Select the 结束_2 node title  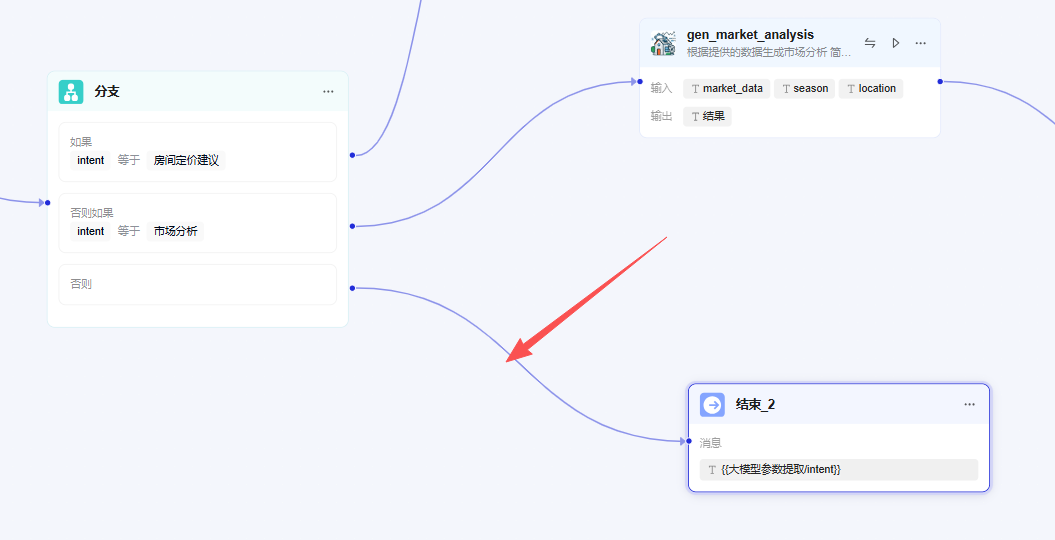tap(755, 405)
